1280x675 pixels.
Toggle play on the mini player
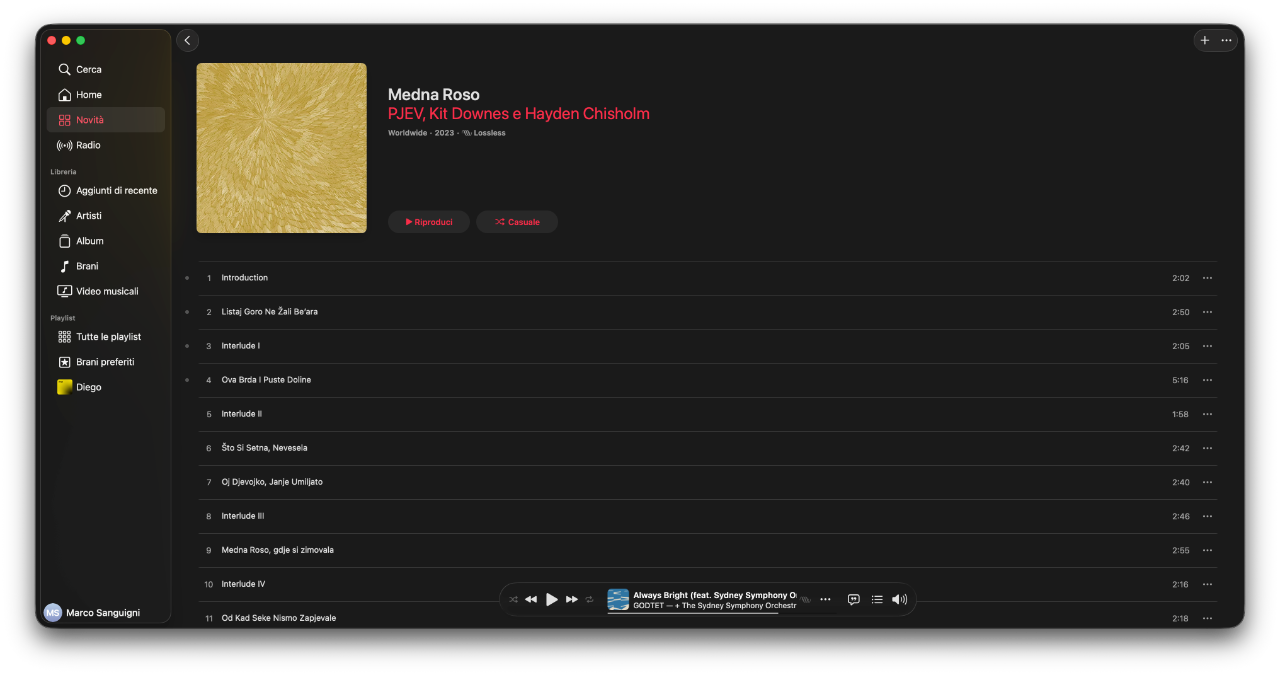pyautogui.click(x=552, y=599)
